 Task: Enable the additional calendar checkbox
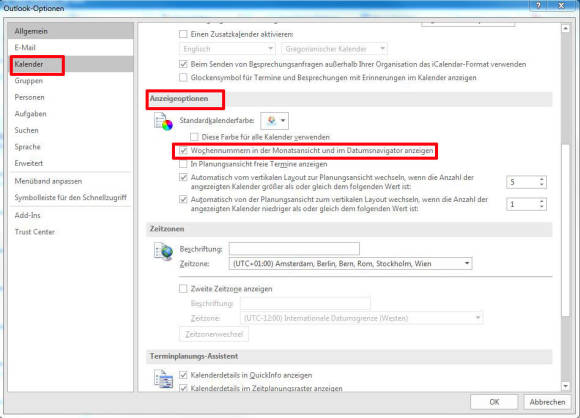183,34
